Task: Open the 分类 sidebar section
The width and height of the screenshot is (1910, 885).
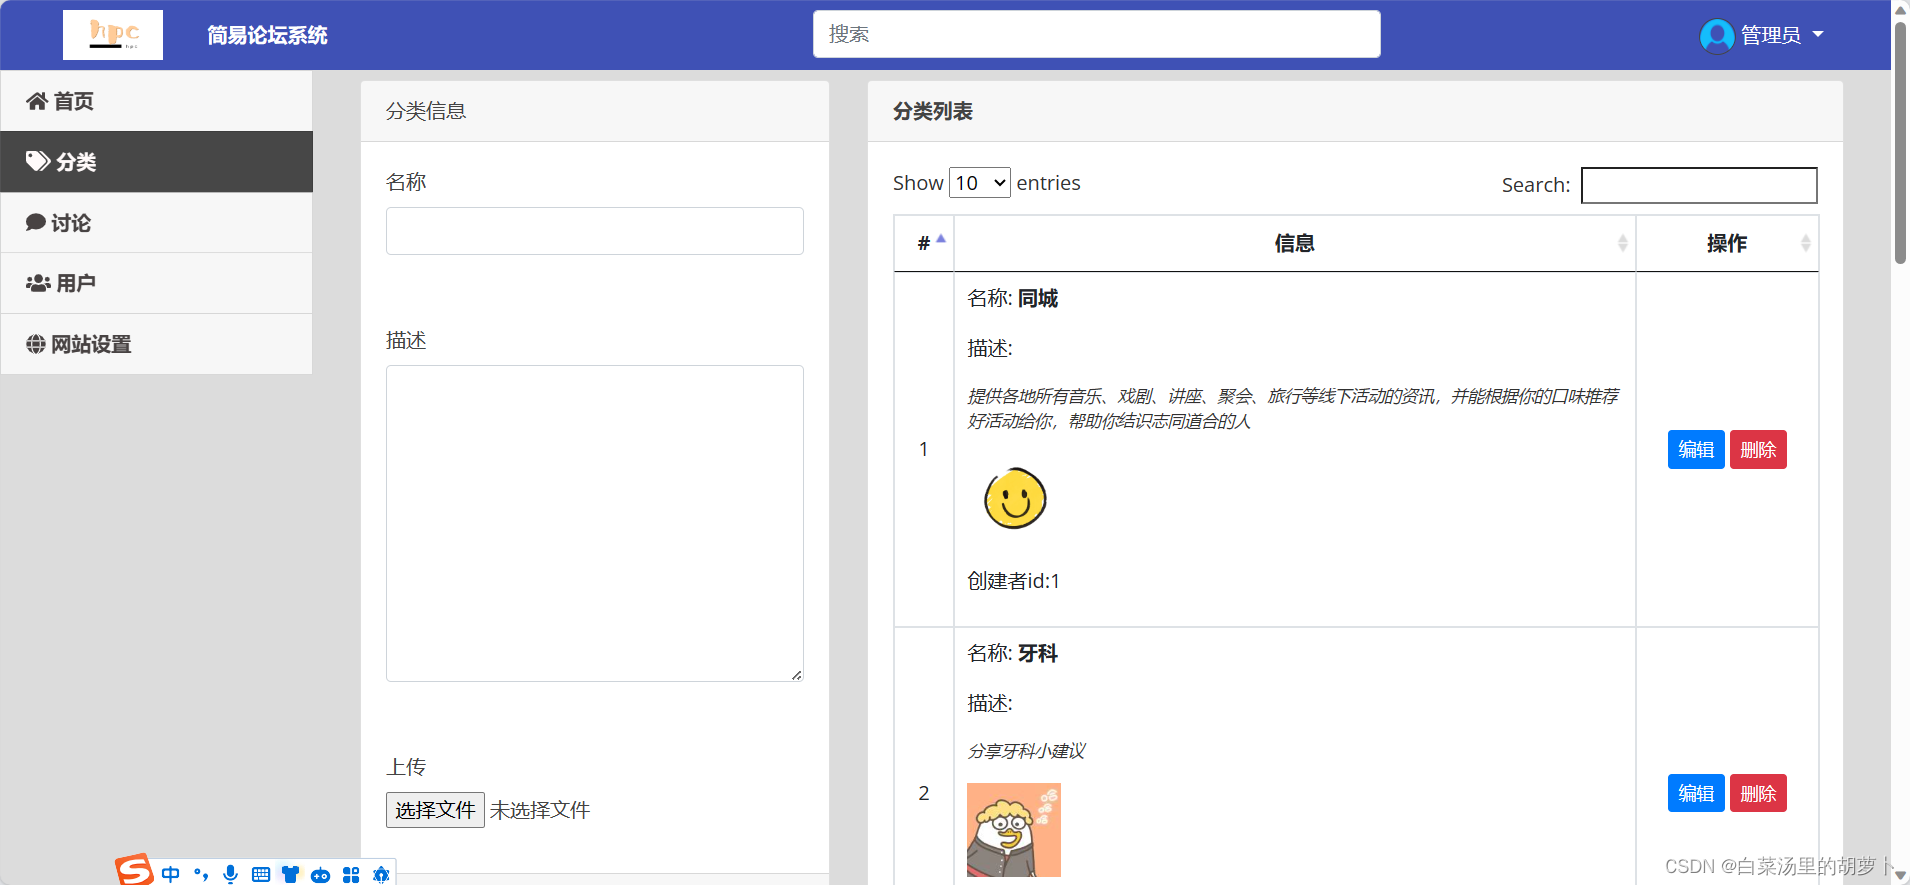Action: [156, 162]
